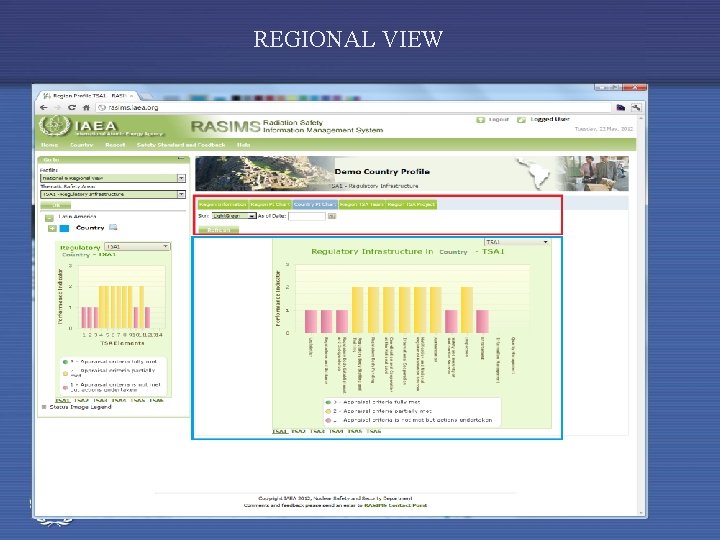Switch to the Region Information tab
720x540 pixels.
tap(223, 204)
